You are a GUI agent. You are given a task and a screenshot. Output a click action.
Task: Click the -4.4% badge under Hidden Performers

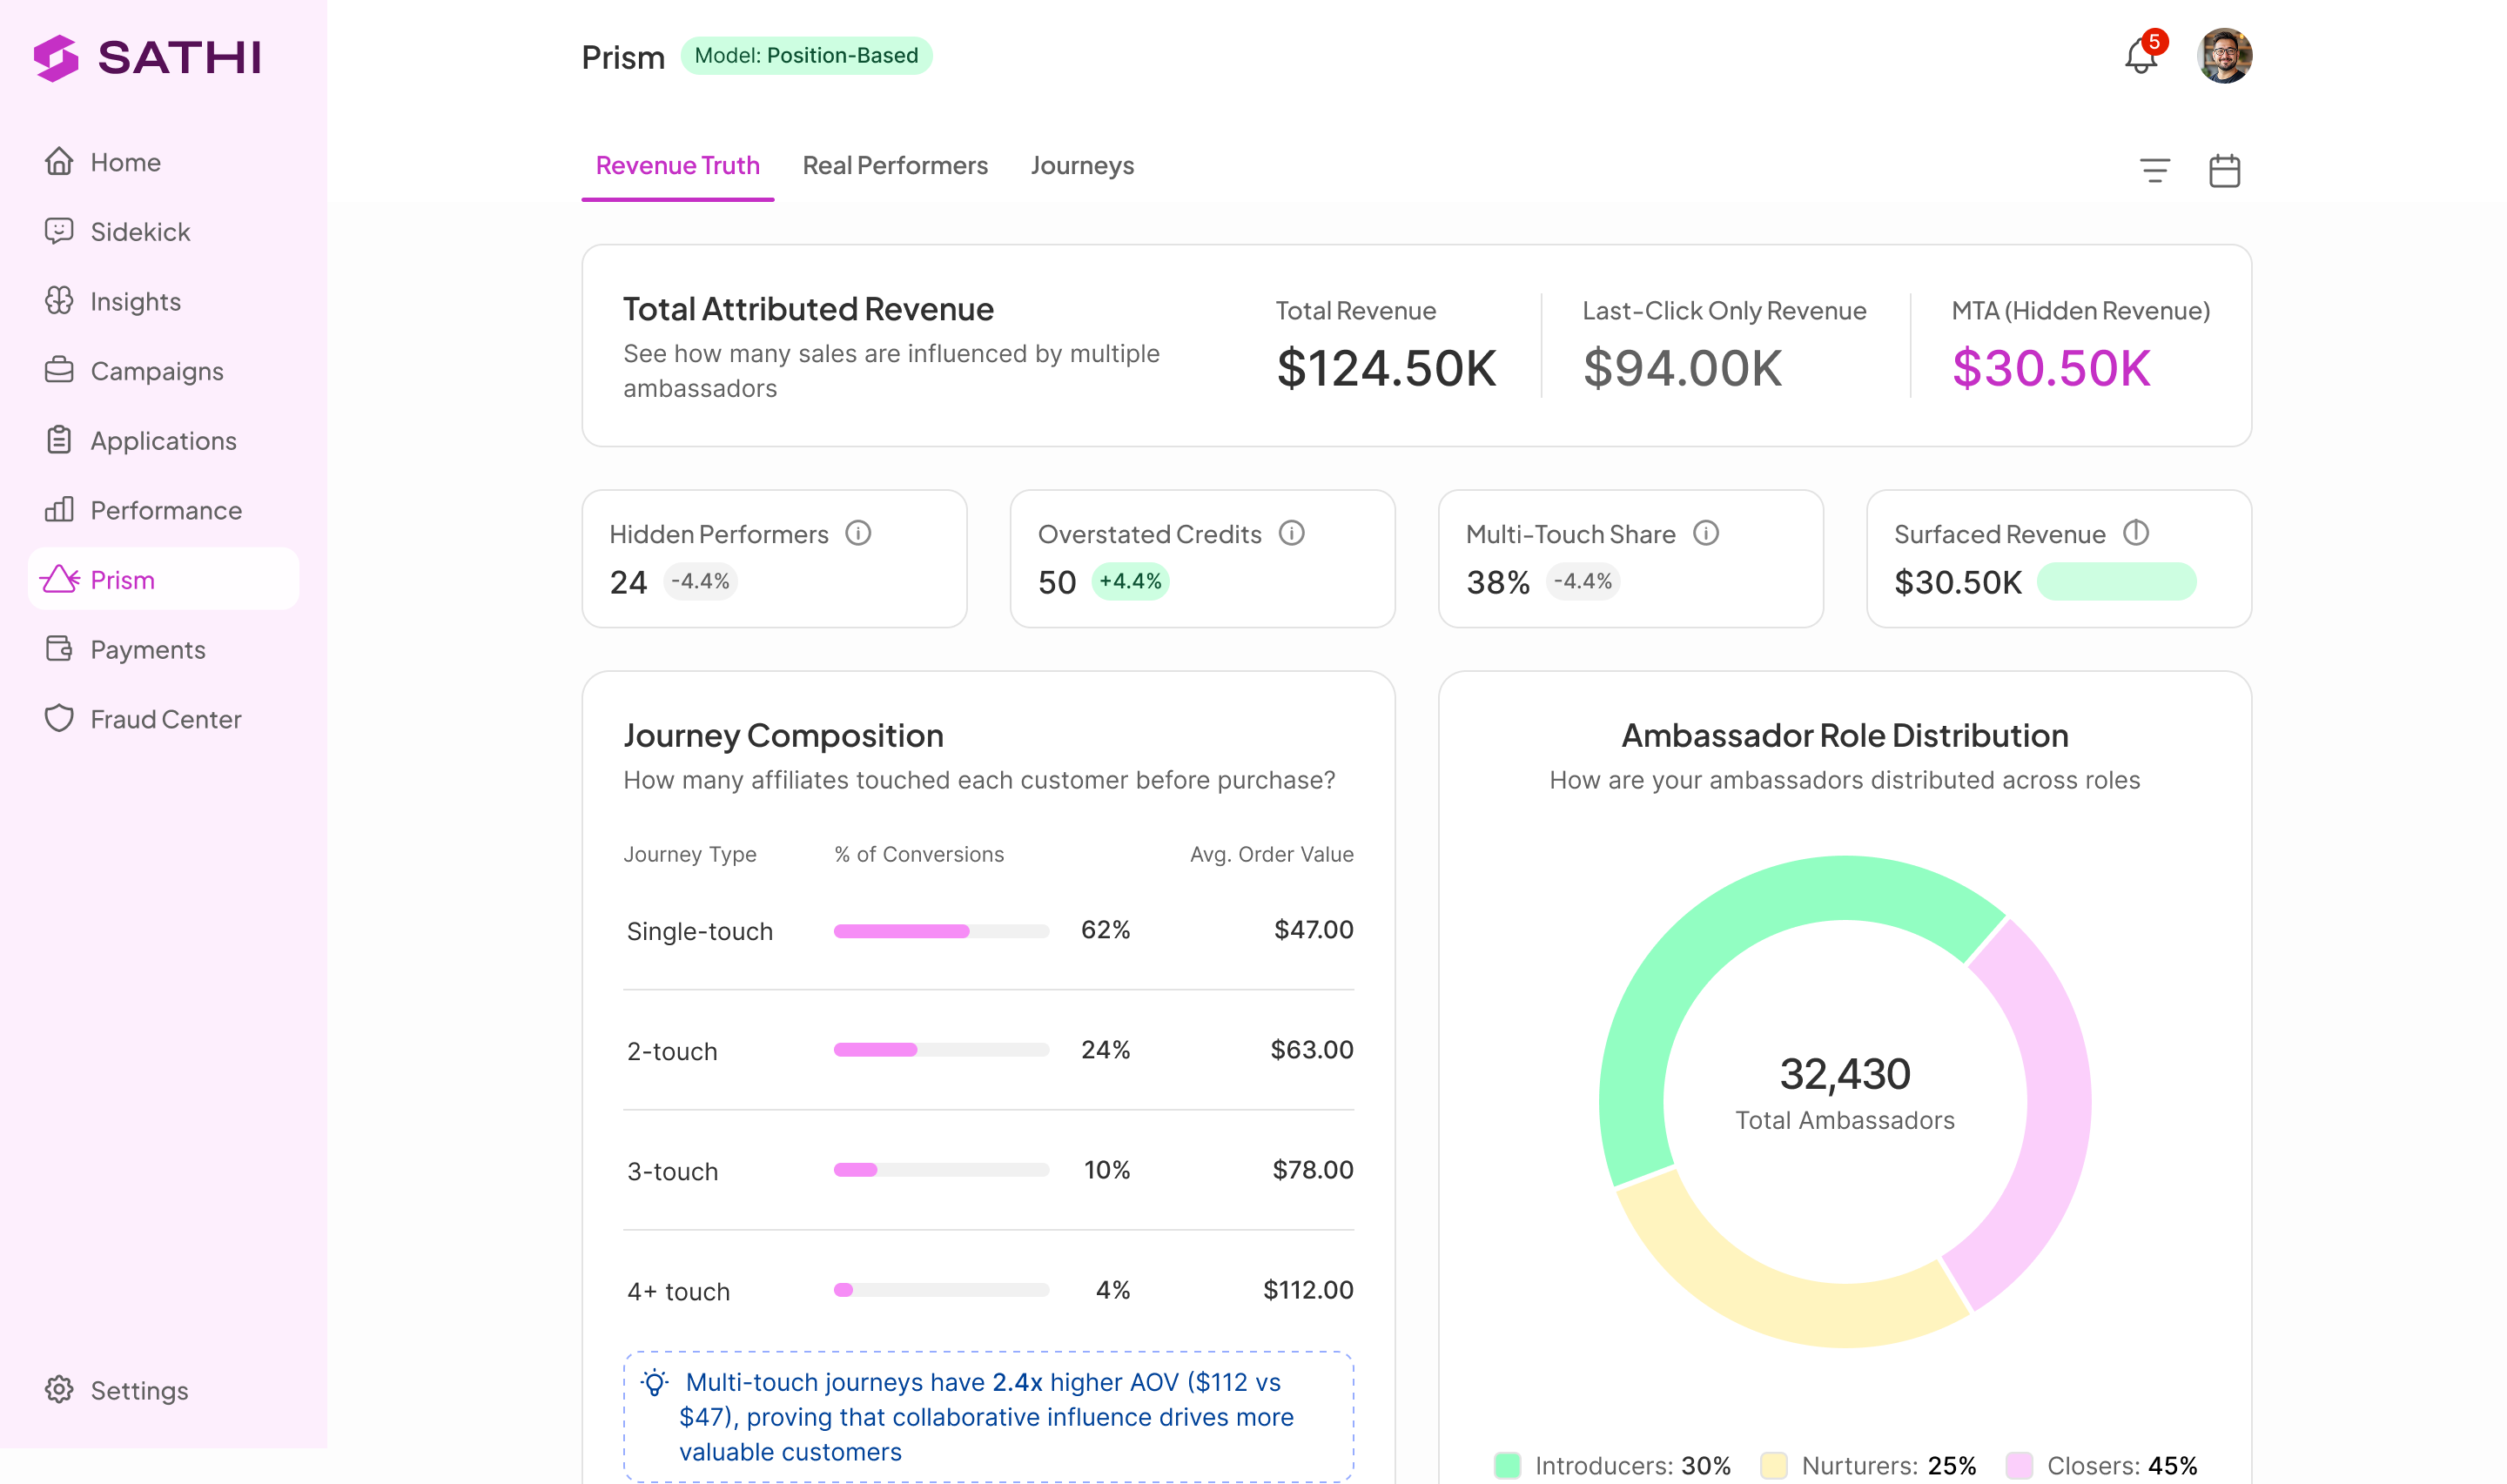point(700,581)
